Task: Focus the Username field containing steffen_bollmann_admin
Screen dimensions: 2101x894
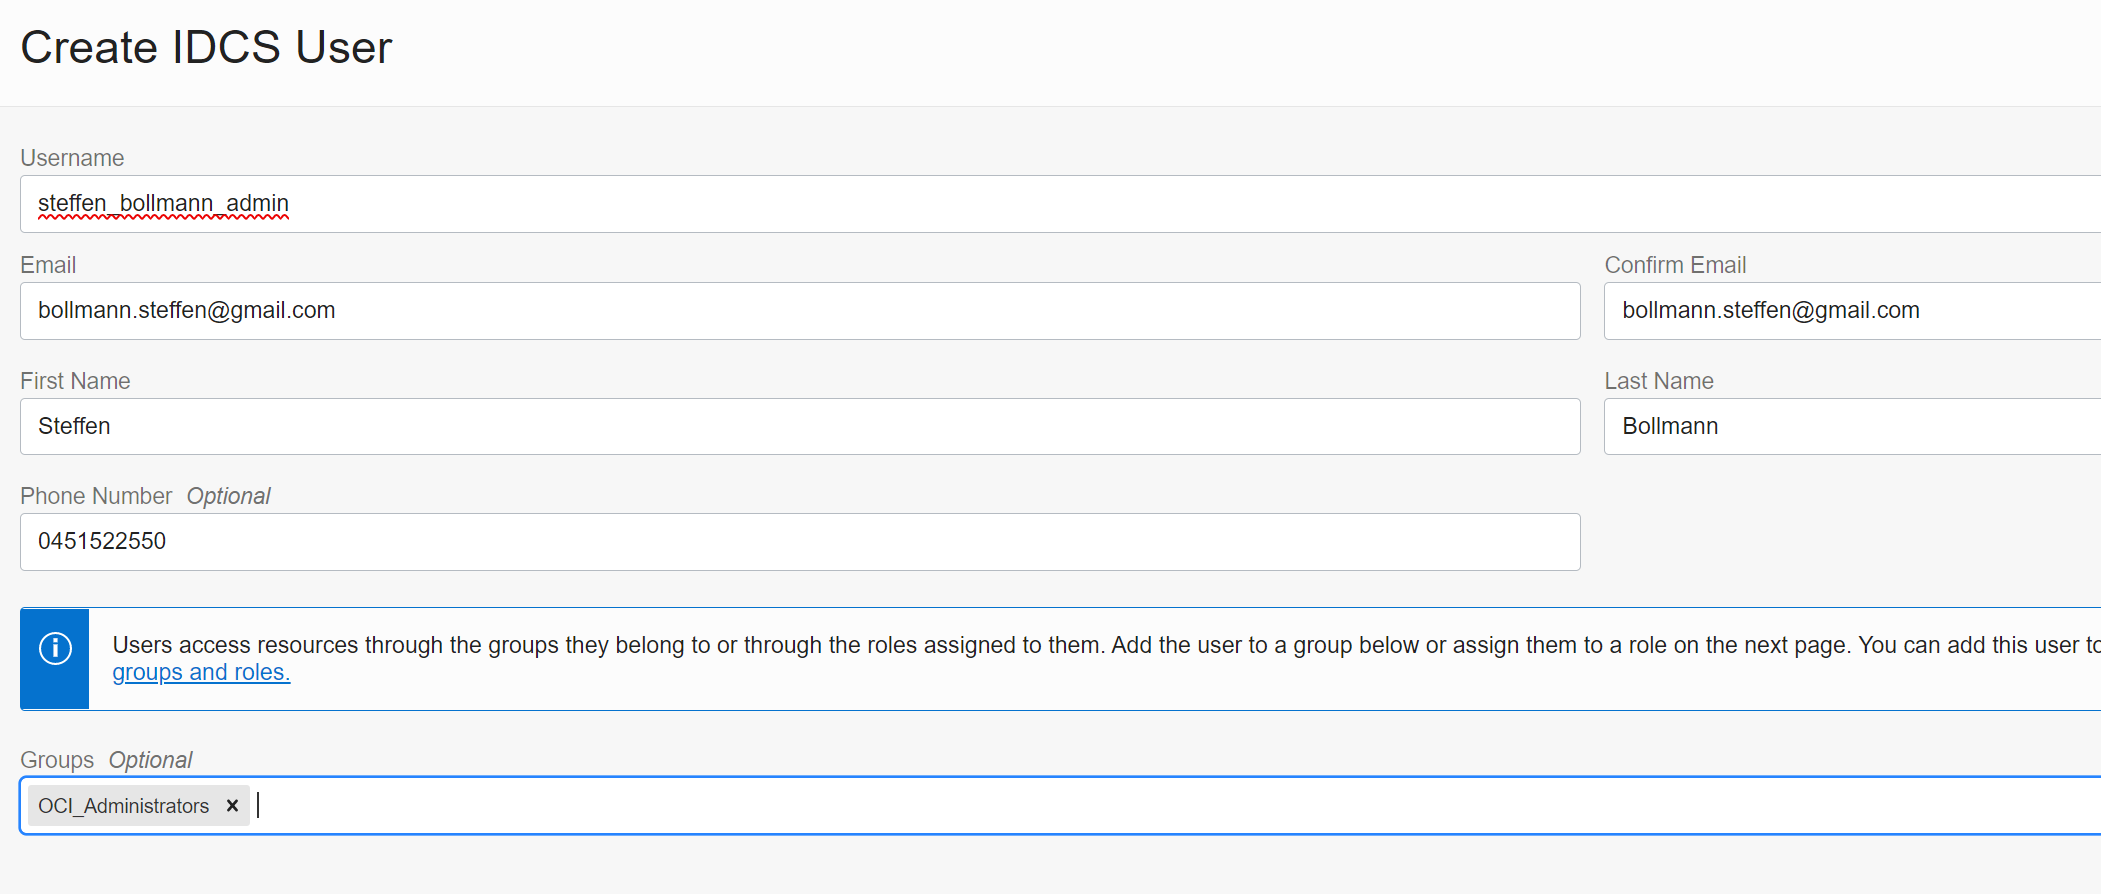Action: tap(1060, 204)
